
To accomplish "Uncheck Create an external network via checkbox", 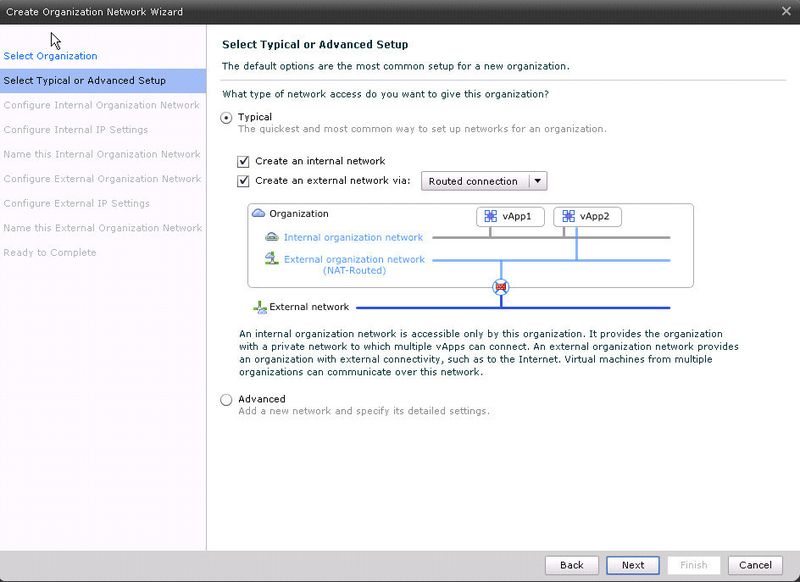I will 243,181.
